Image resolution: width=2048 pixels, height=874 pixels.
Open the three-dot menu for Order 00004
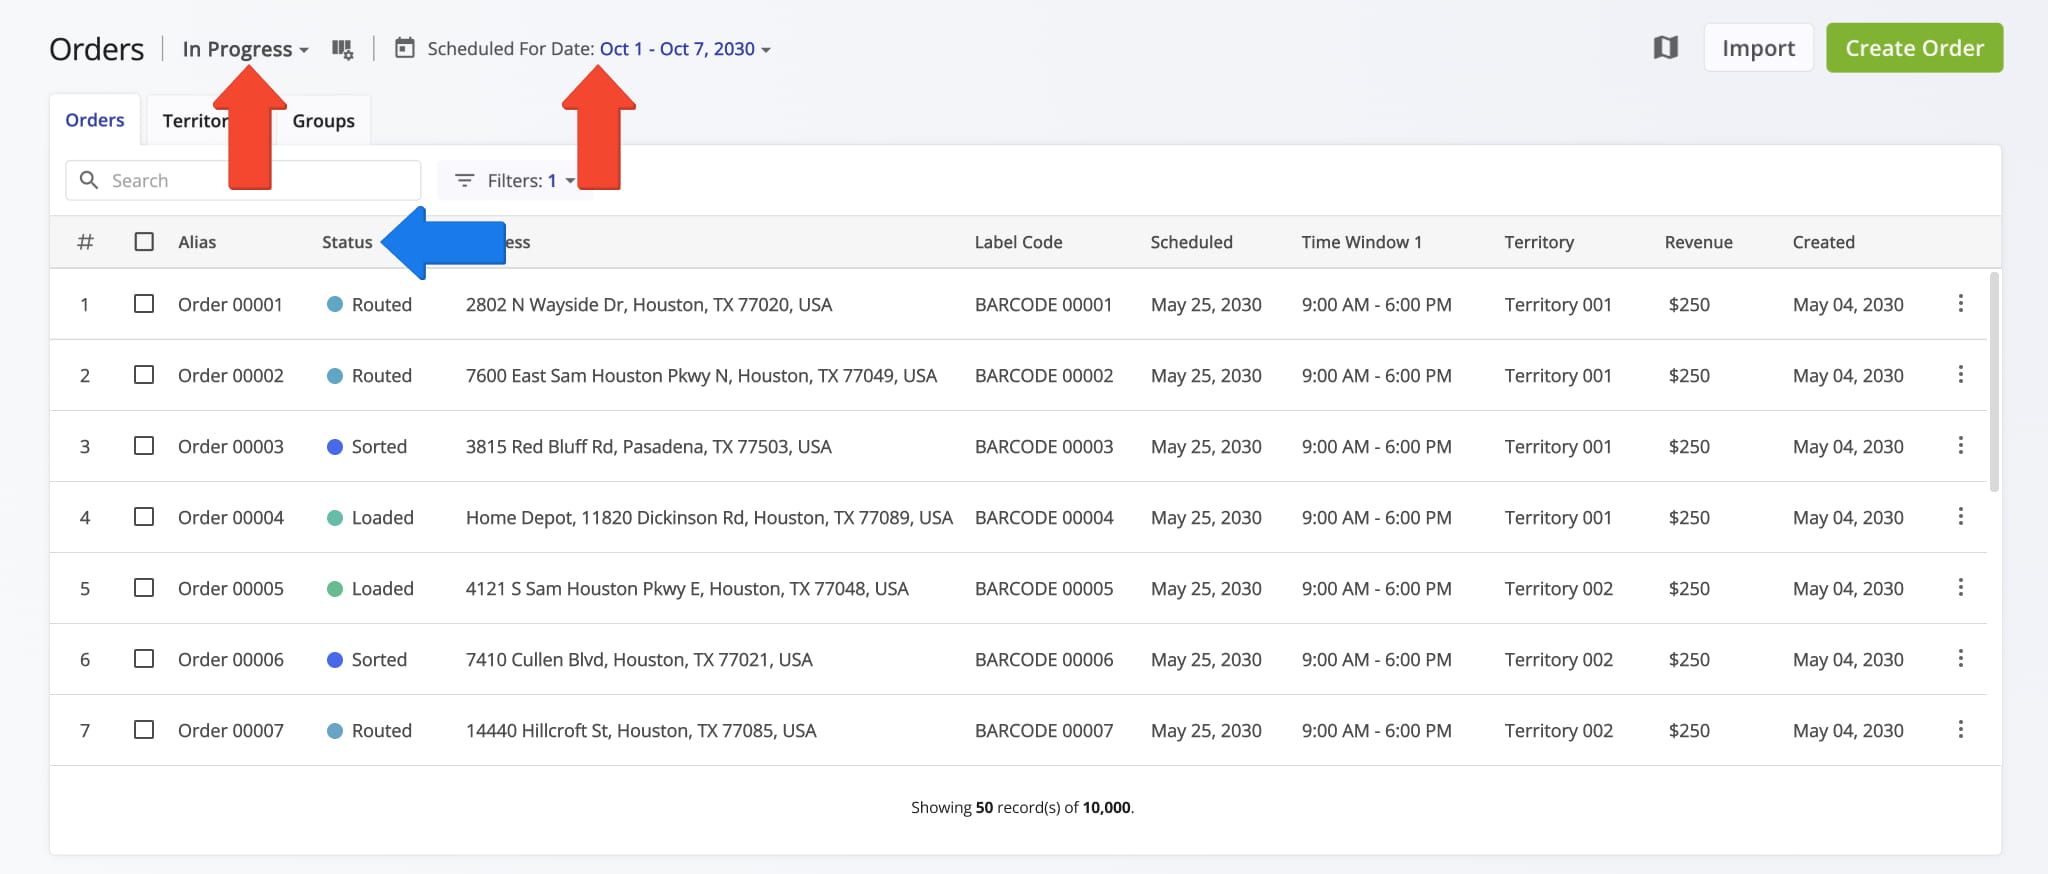coord(1960,516)
